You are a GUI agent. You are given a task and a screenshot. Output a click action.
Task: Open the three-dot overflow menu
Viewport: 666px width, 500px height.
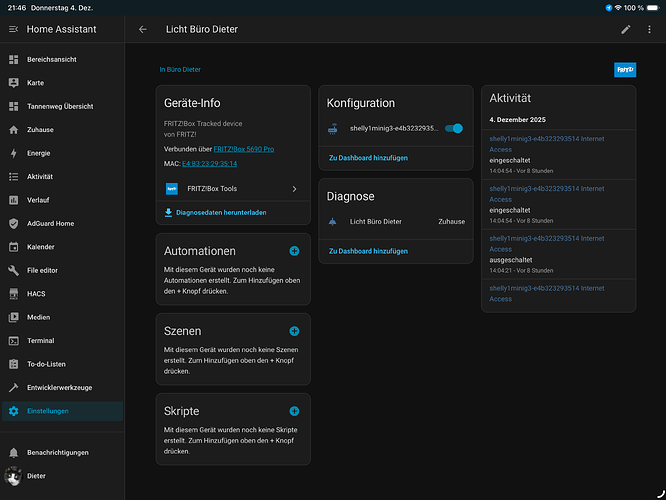tap(649, 29)
